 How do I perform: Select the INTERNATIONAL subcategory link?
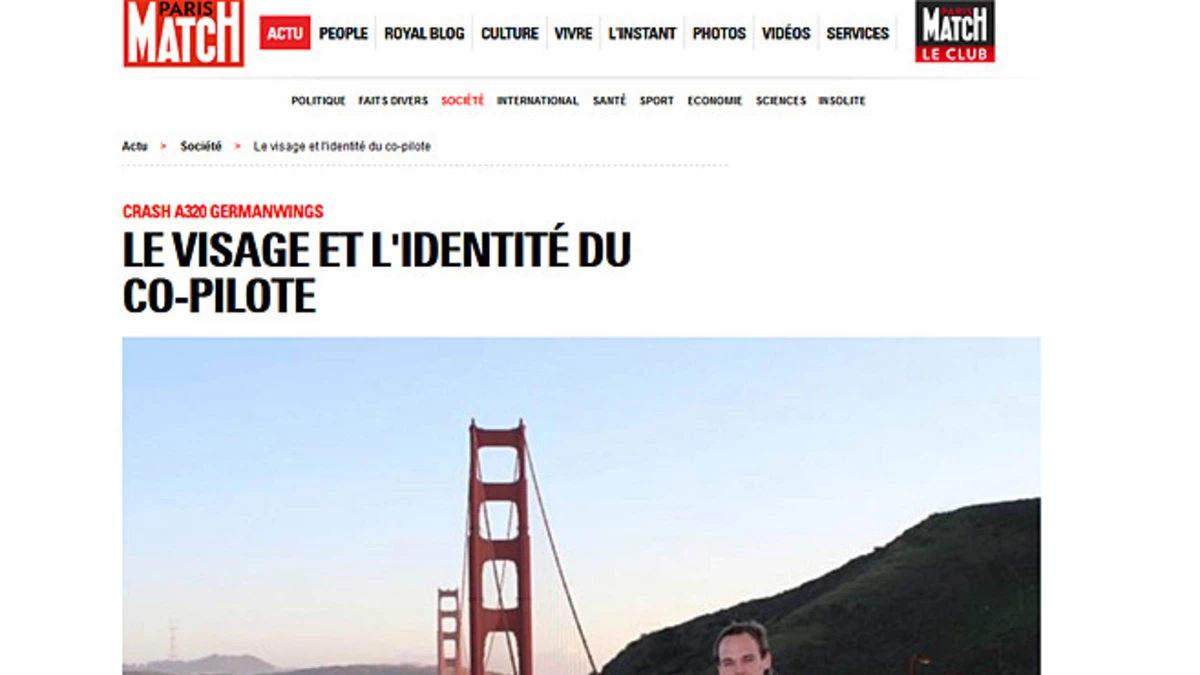click(x=538, y=101)
